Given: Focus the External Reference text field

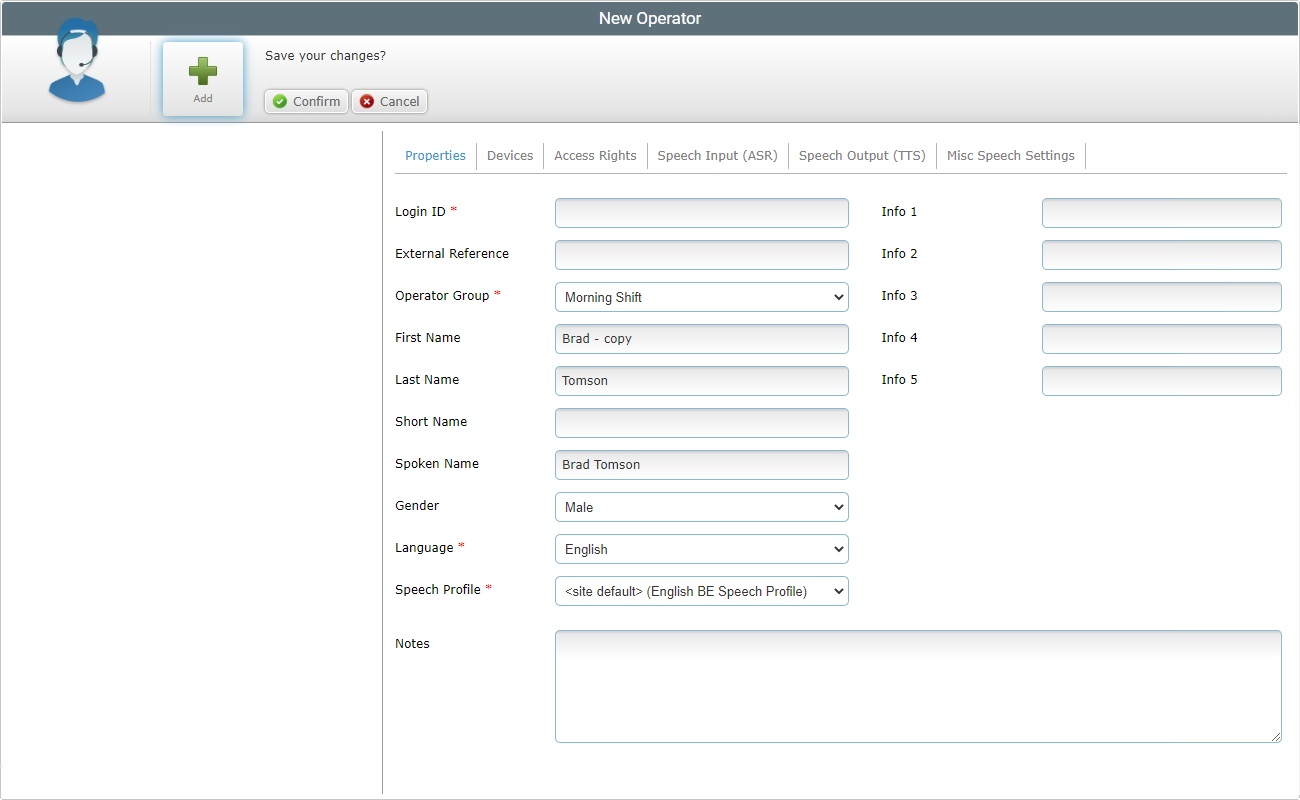Looking at the screenshot, I should pos(701,255).
